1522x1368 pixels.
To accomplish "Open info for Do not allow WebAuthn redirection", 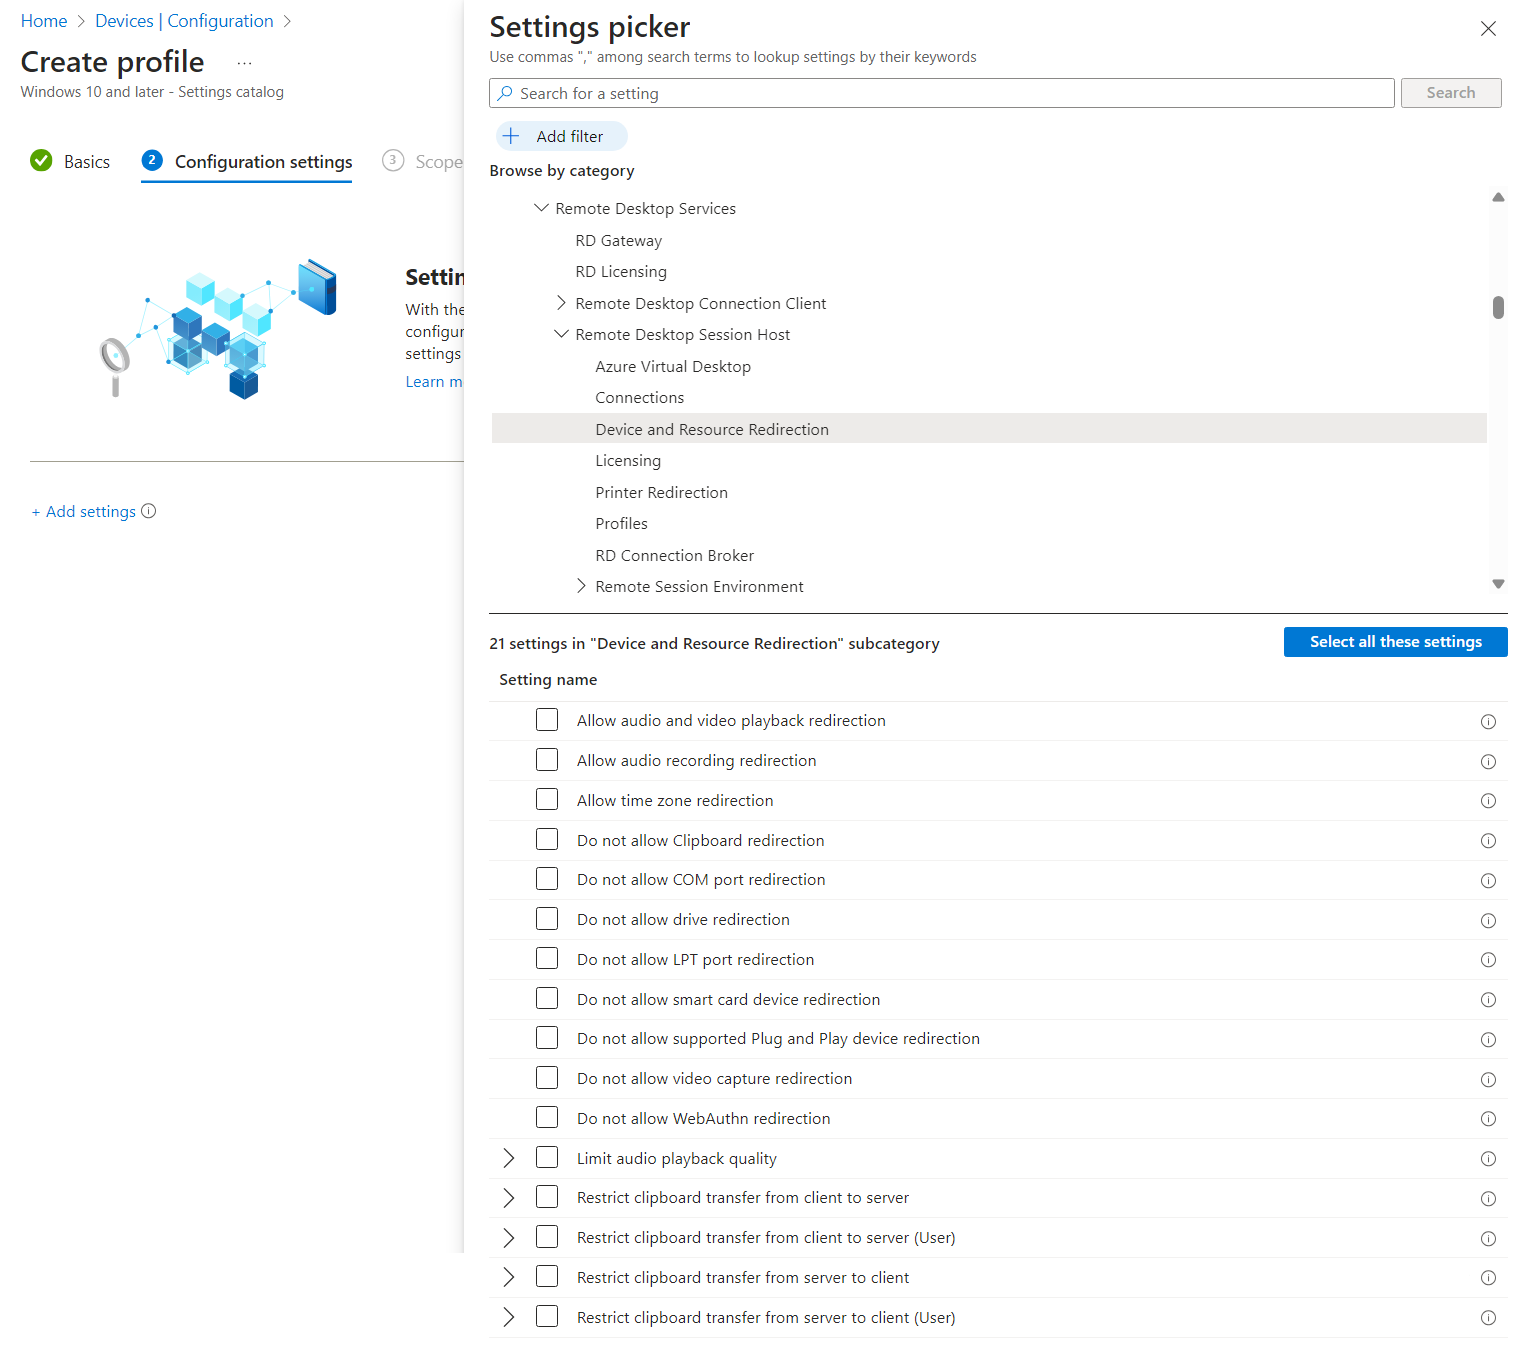I will 1488,1119.
